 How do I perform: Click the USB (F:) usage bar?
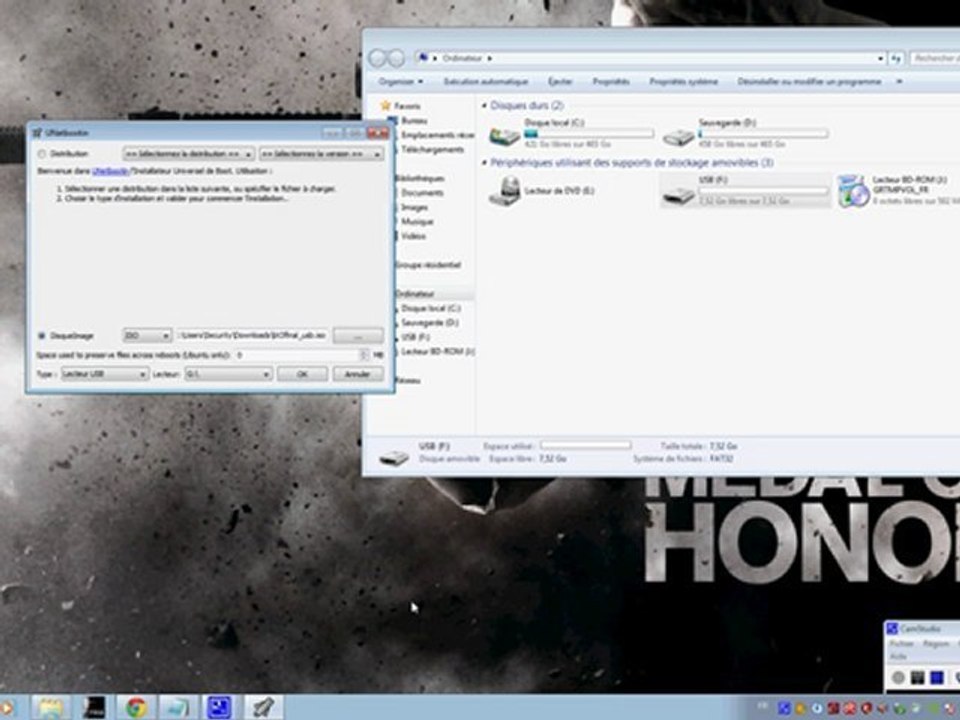[x=763, y=191]
